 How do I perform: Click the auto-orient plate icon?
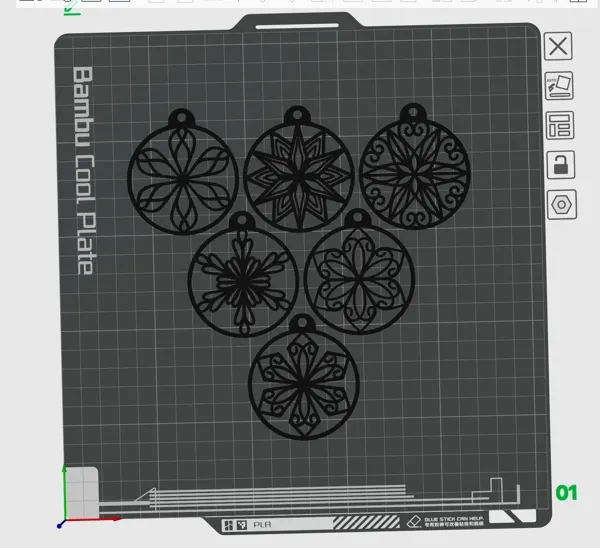(x=559, y=86)
